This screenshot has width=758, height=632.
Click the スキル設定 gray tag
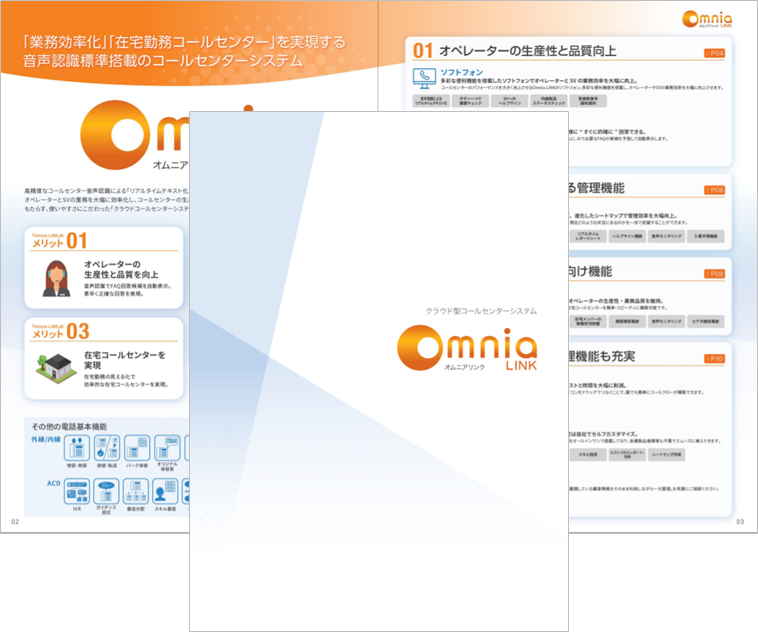(x=588, y=455)
